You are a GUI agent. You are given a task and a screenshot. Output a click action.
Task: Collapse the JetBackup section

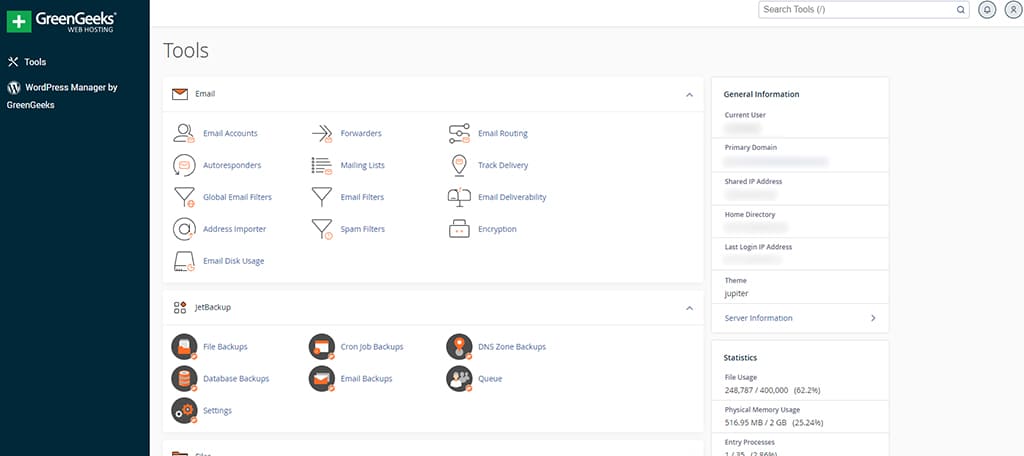click(x=689, y=308)
